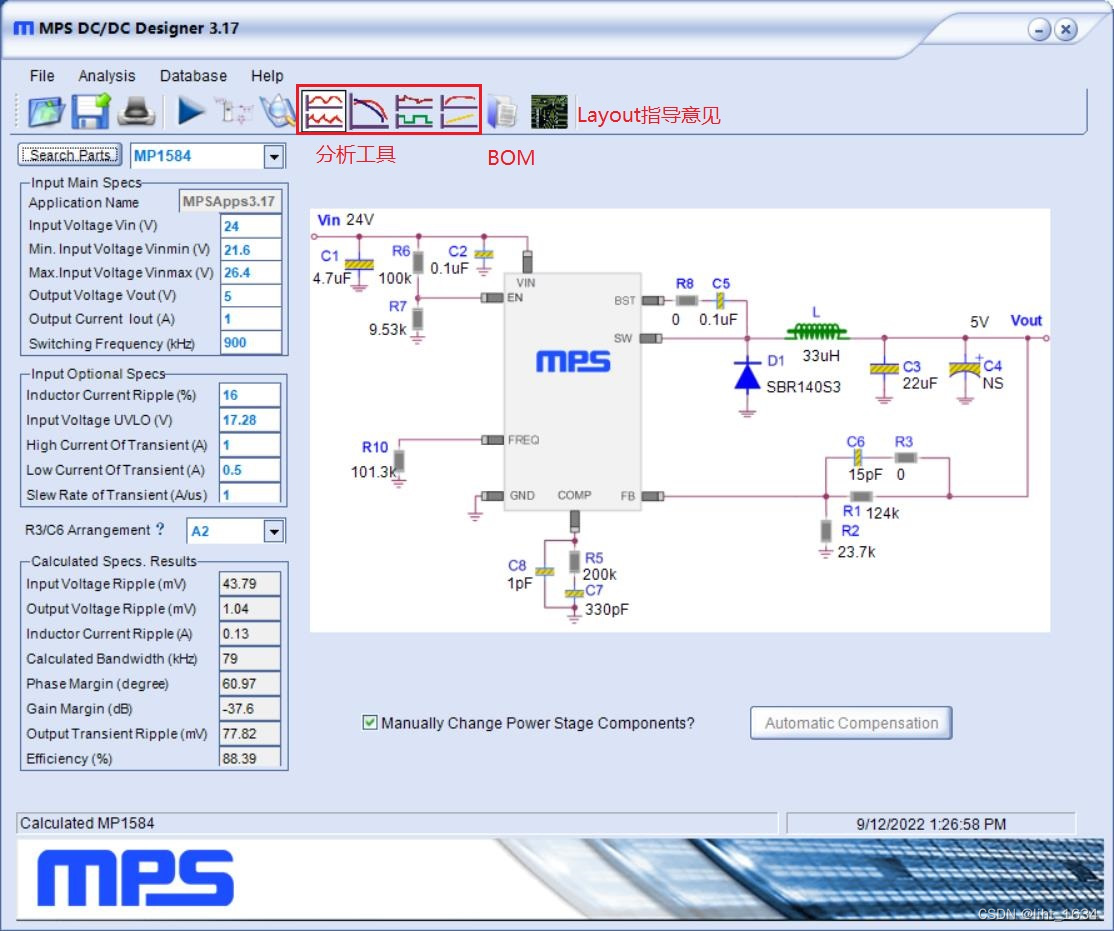Click the Output Voltage Vout field

pos(252,296)
